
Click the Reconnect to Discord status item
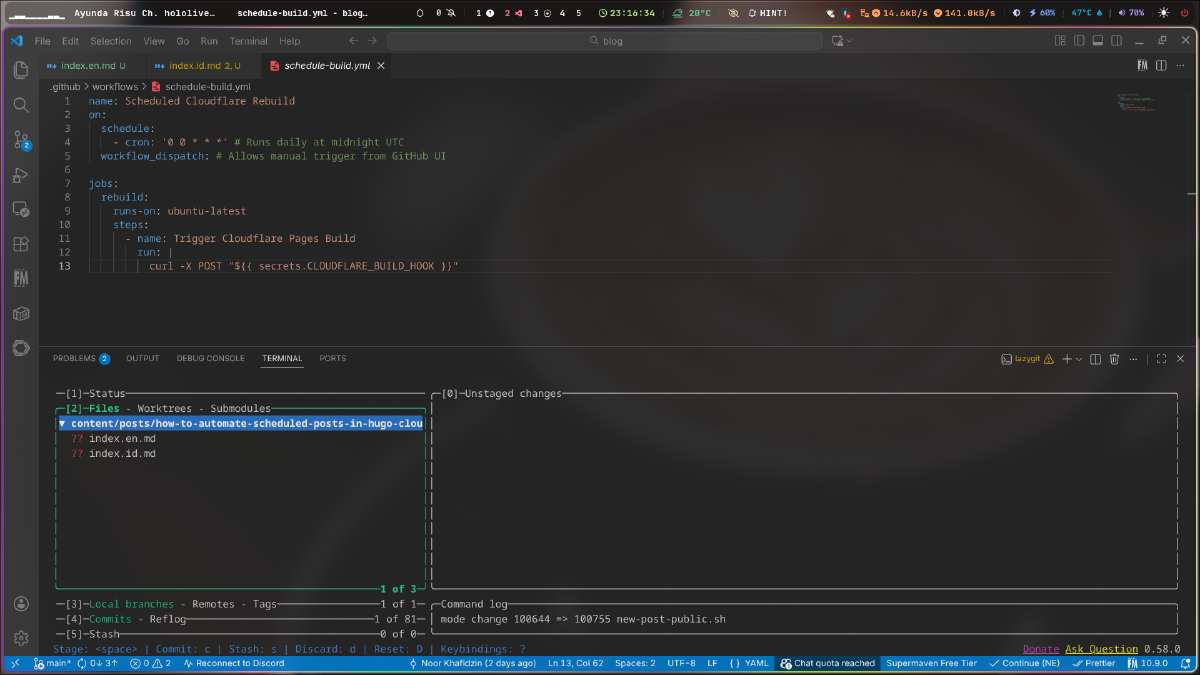click(234, 663)
